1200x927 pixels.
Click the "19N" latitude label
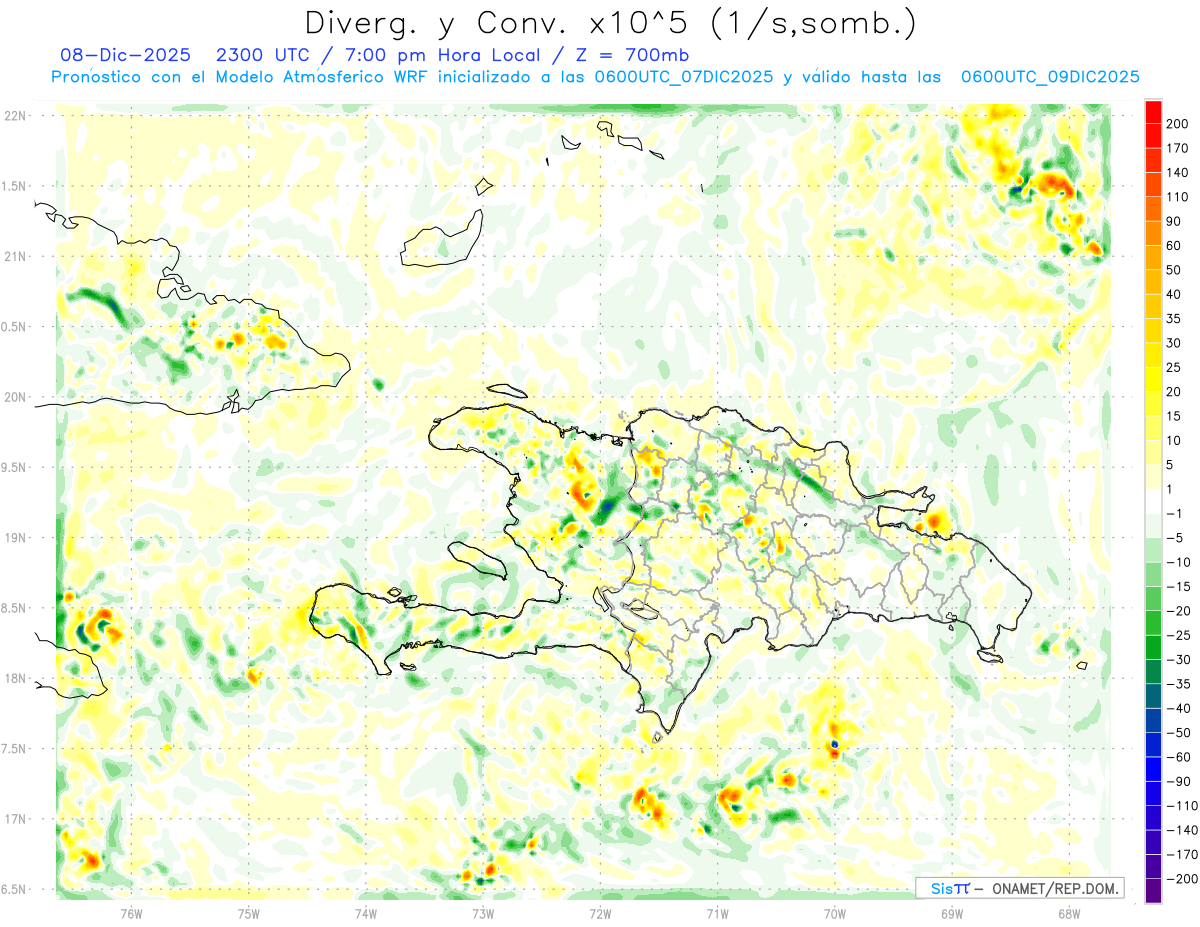tap(14, 538)
